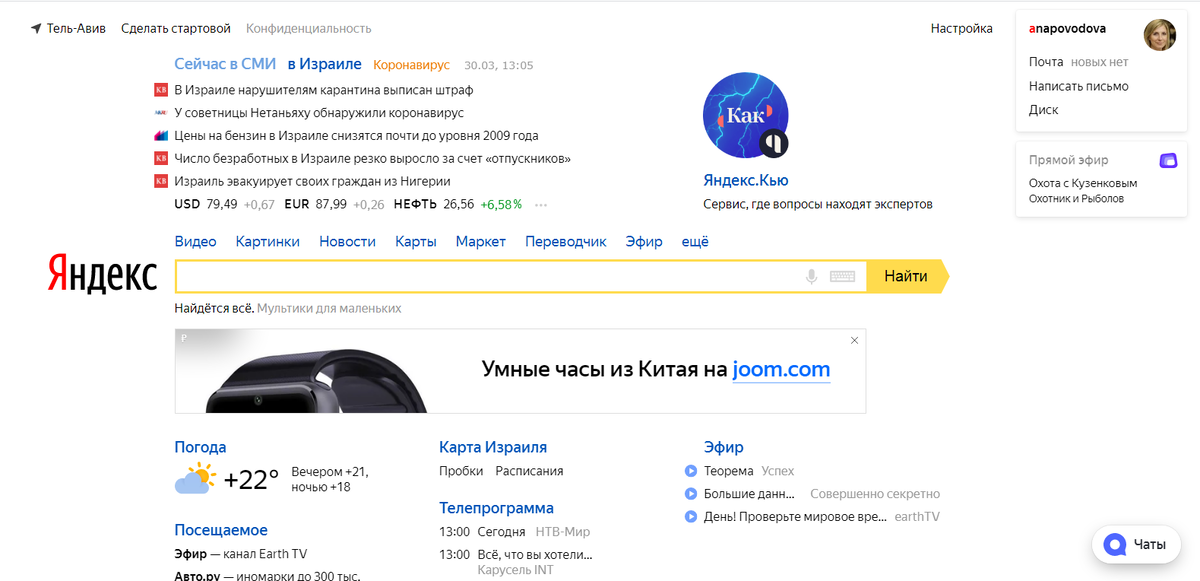Click the microphone voice search icon
This screenshot has width=1200, height=581.
pyautogui.click(x=812, y=276)
